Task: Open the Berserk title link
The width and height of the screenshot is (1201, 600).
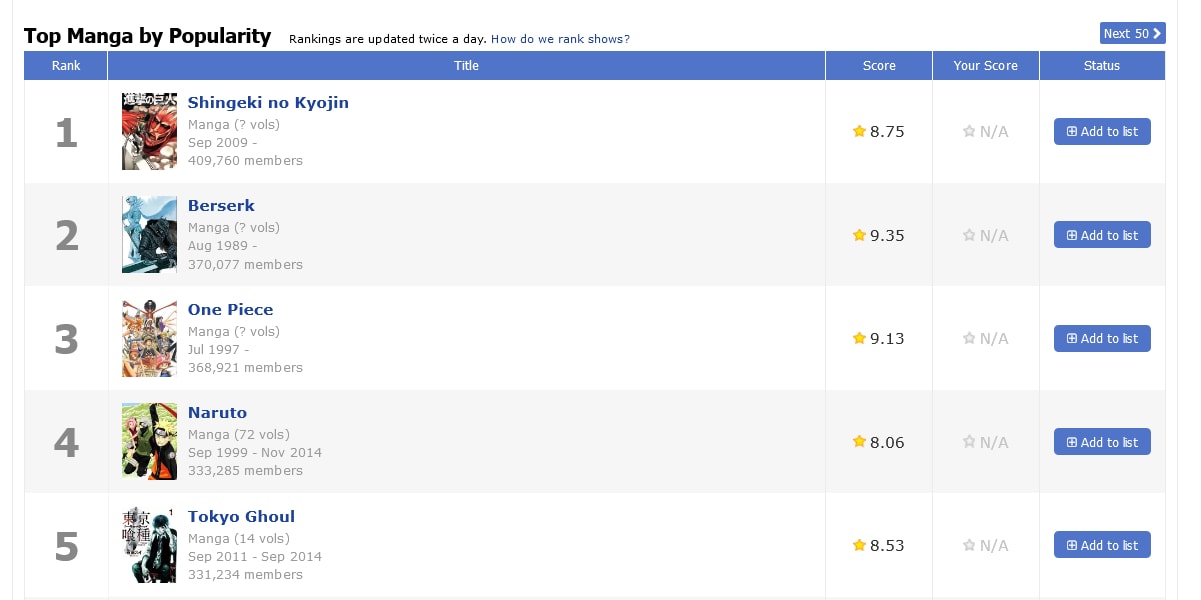Action: (x=221, y=206)
